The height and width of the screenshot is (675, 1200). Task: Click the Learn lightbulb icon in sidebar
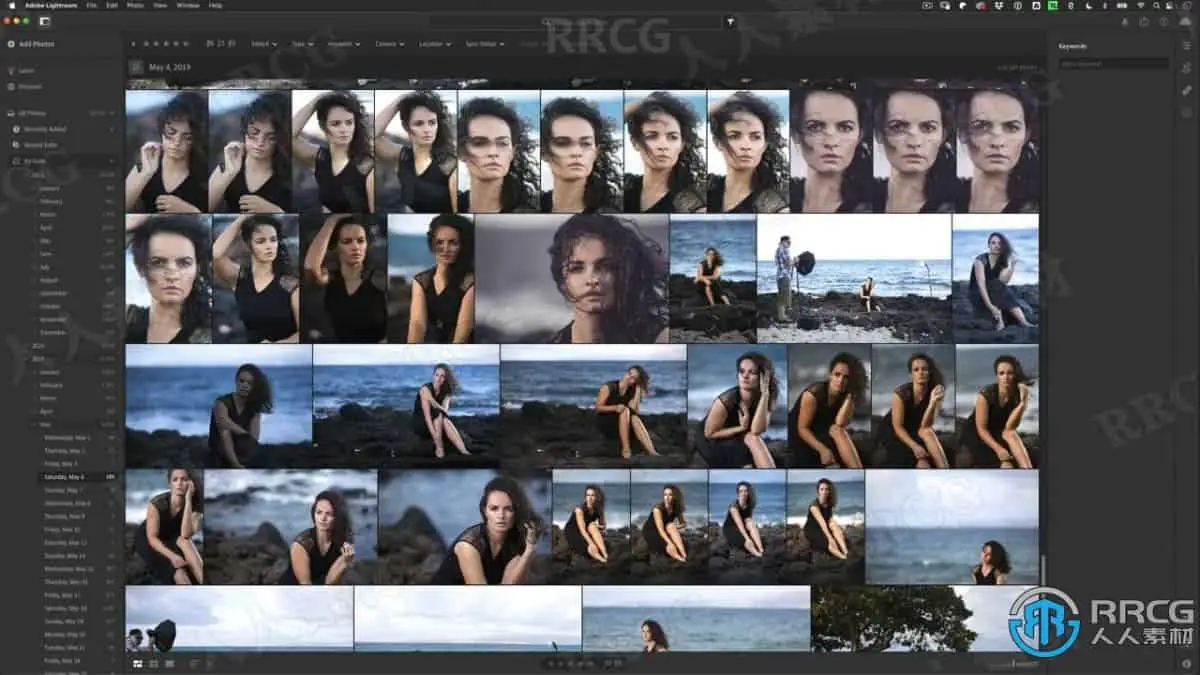coord(11,71)
